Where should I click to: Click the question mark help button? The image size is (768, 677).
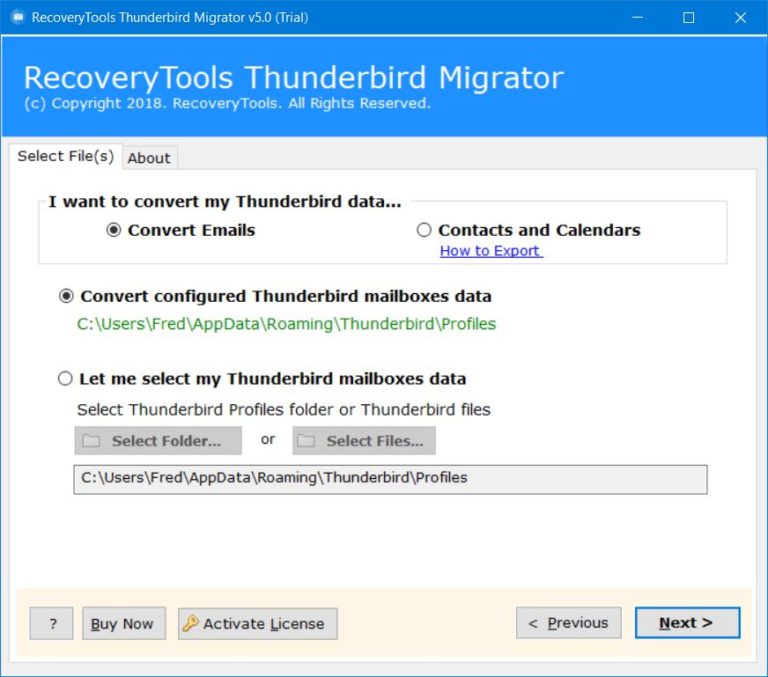click(51, 624)
